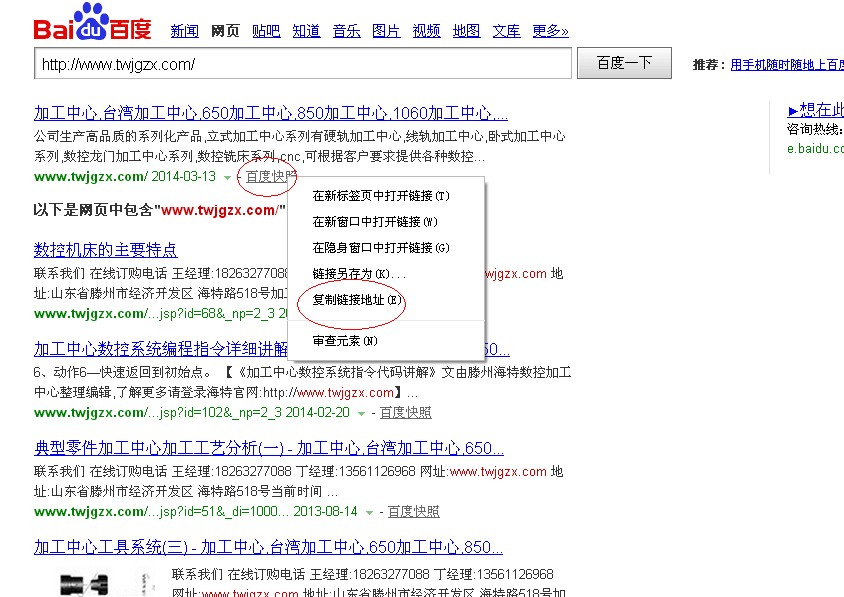The width and height of the screenshot is (844, 597).
Task: Open 百度快照 for the 2014-03-13 result
Action: (x=271, y=177)
